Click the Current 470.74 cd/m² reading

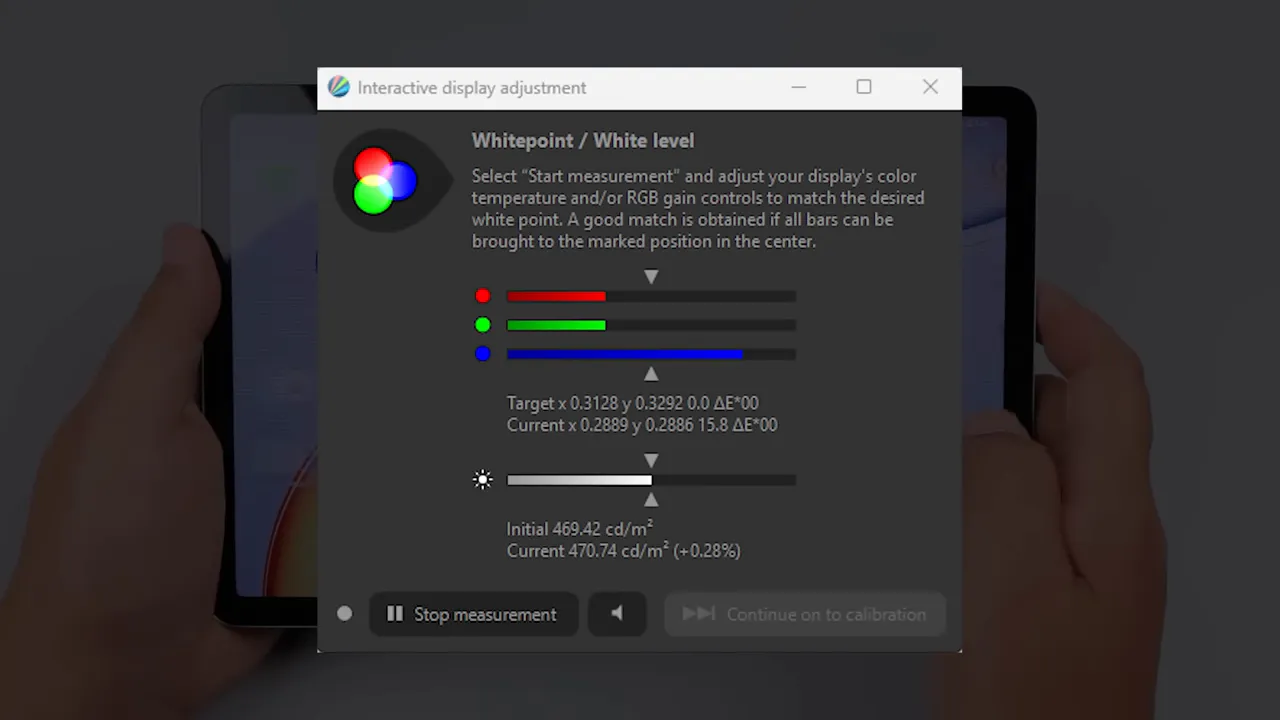623,551
